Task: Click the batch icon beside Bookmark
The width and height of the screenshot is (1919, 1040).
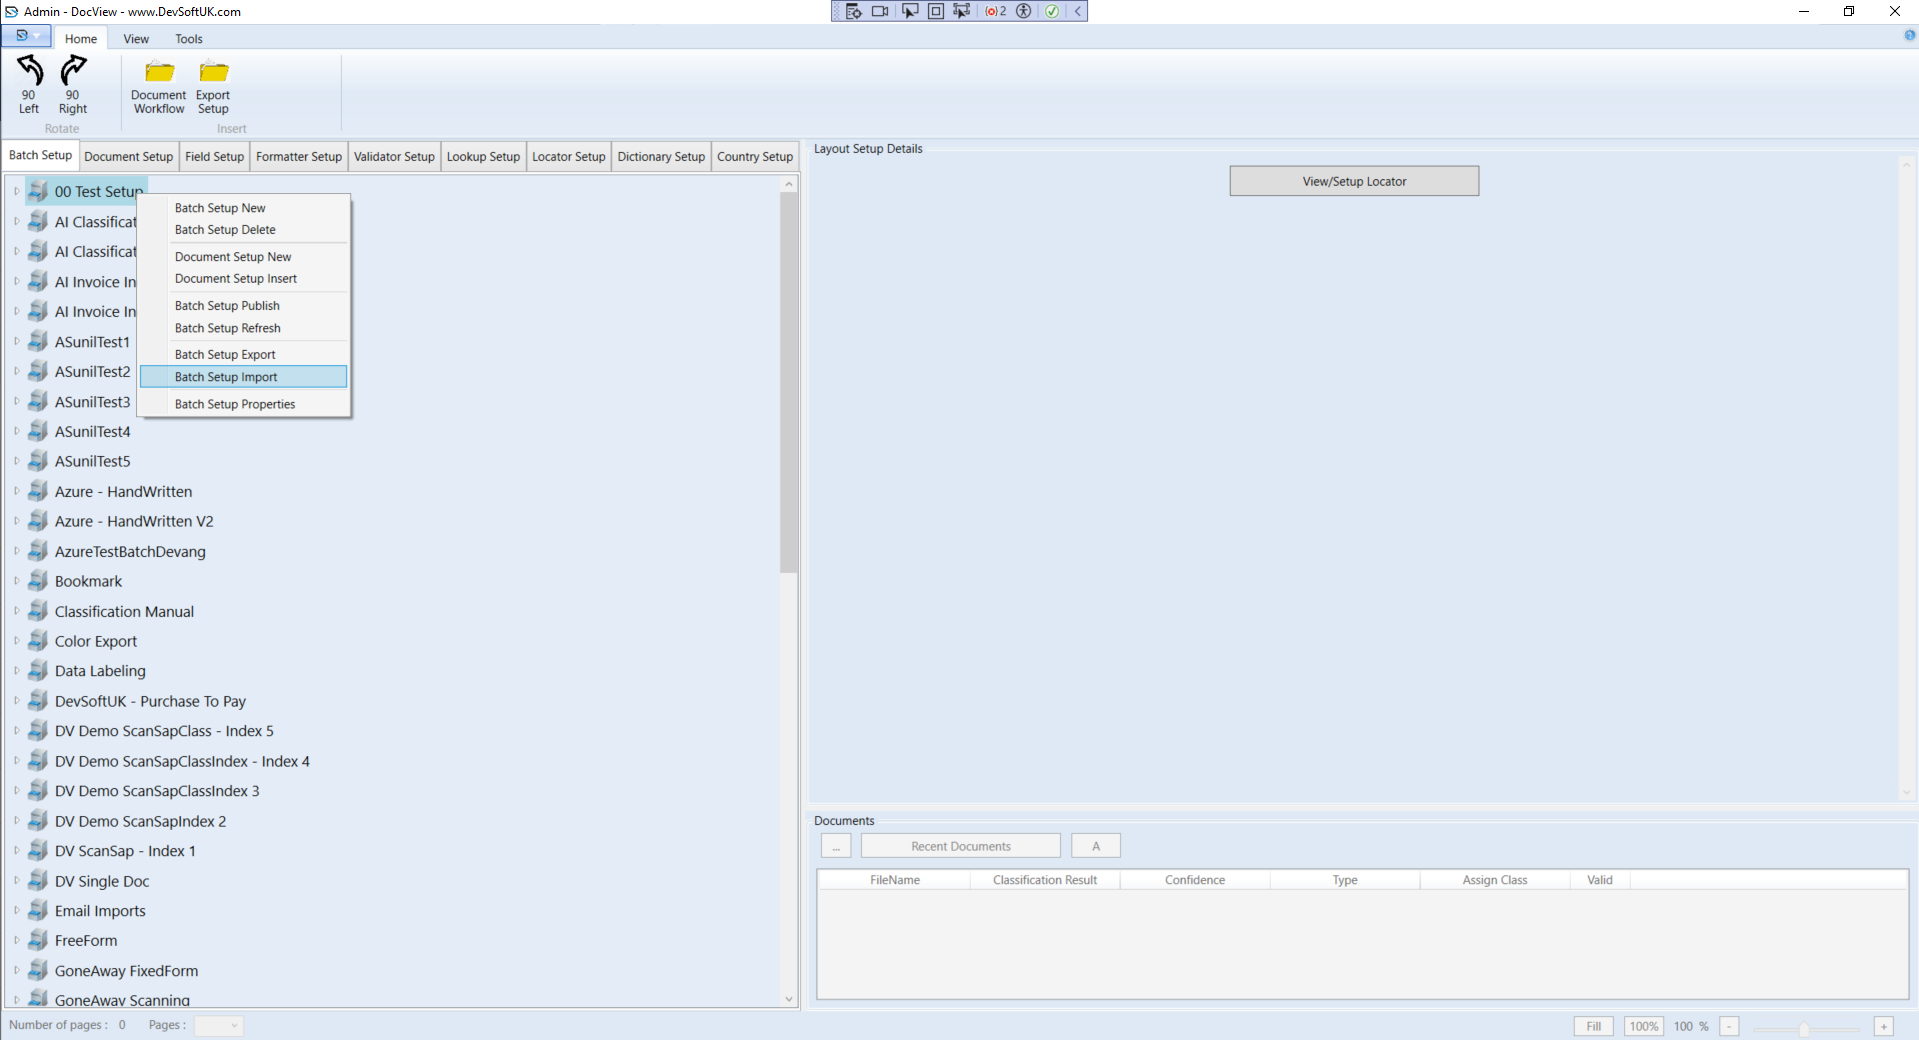Action: click(x=38, y=581)
